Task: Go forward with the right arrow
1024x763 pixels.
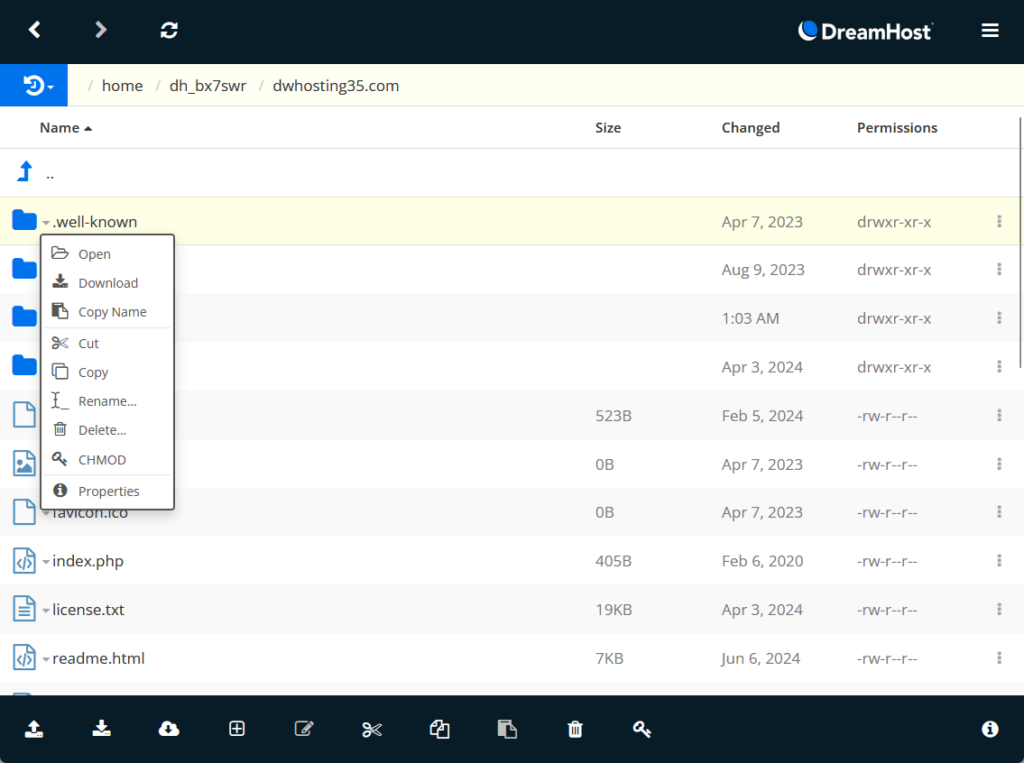Action: pos(100,30)
